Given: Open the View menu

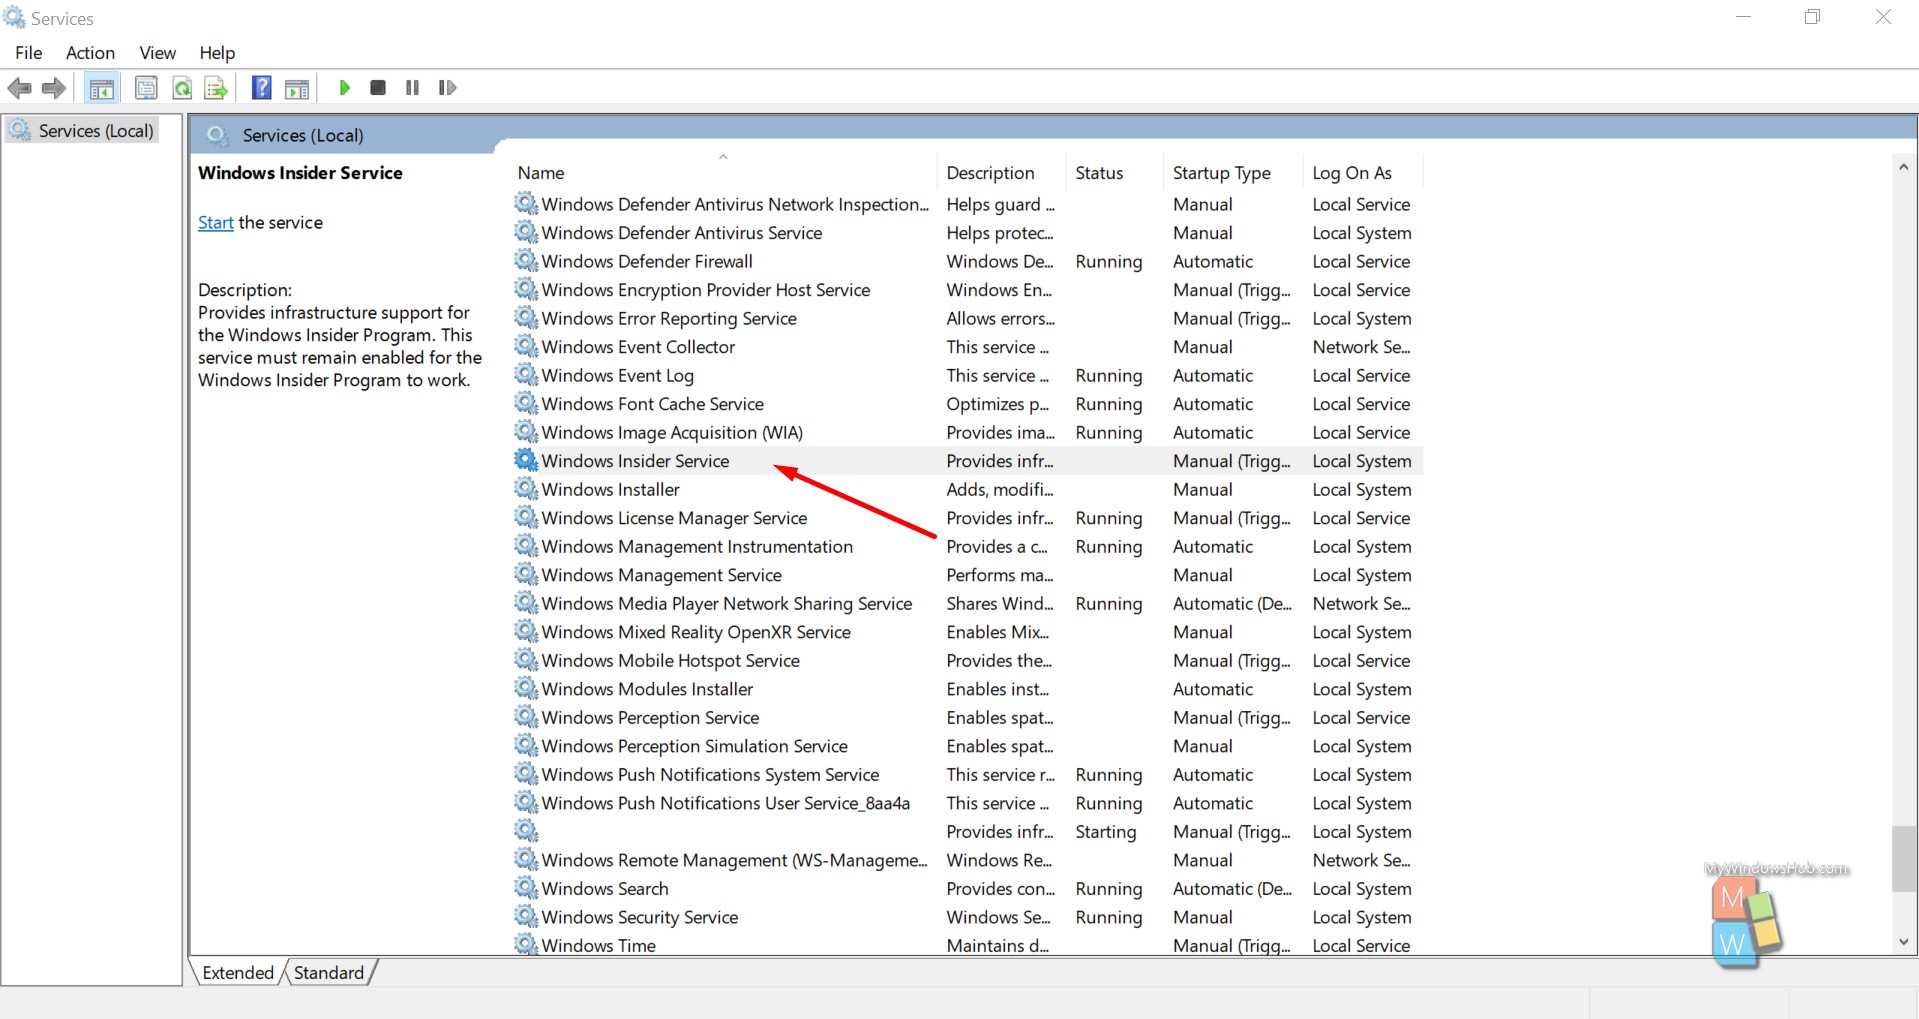Looking at the screenshot, I should click(x=157, y=53).
